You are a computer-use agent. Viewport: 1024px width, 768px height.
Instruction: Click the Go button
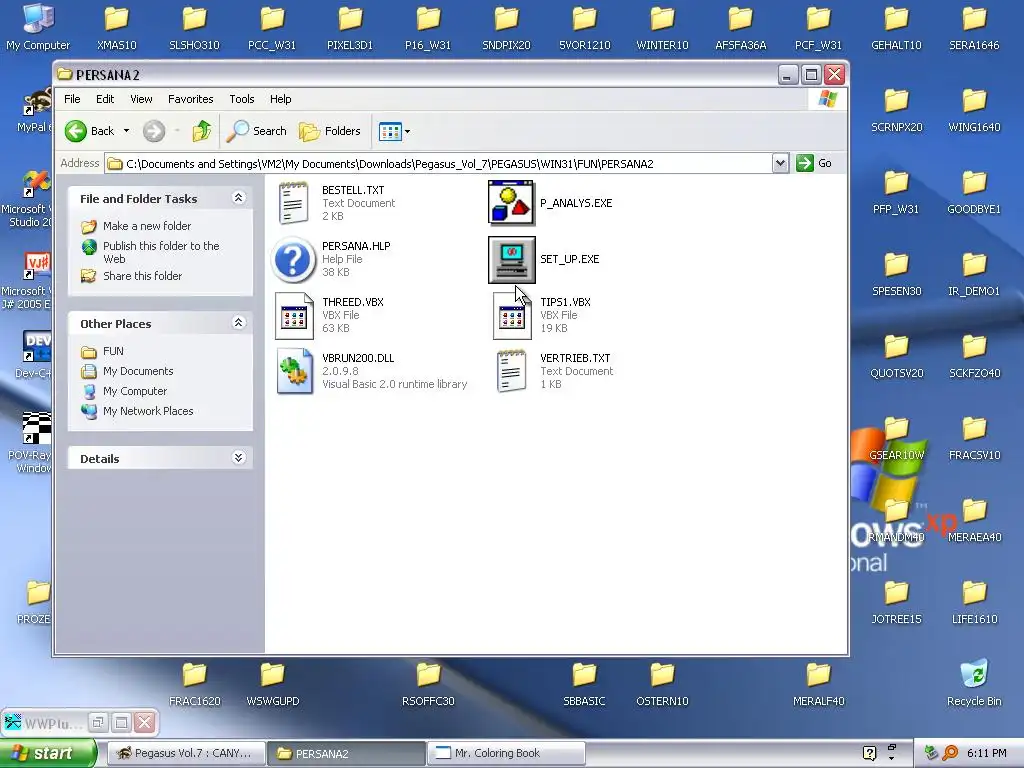[814, 163]
